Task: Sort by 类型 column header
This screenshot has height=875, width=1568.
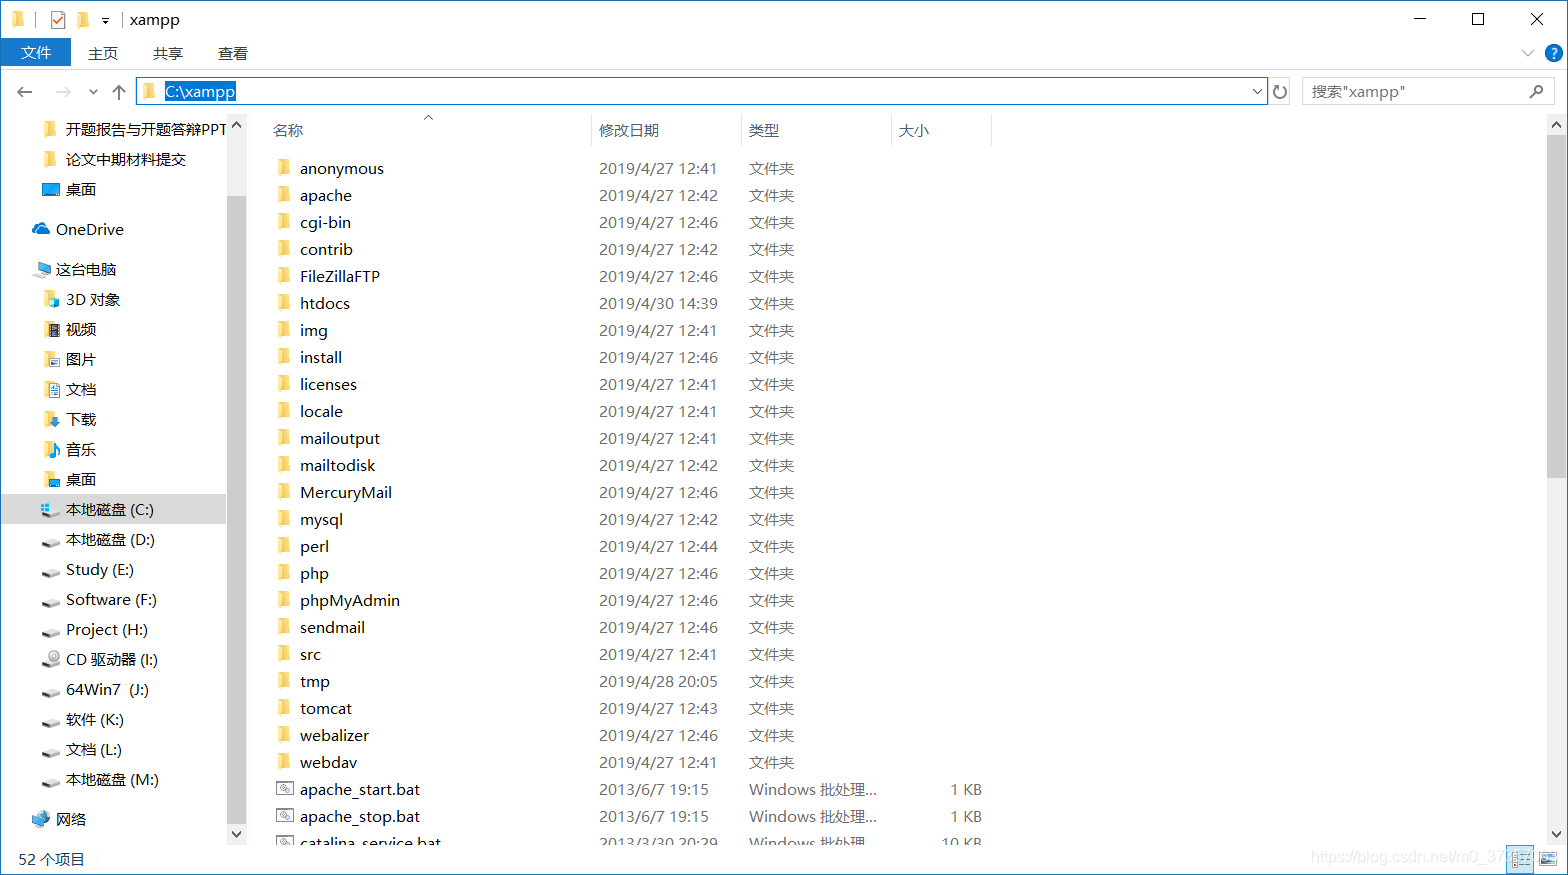Action: [764, 130]
